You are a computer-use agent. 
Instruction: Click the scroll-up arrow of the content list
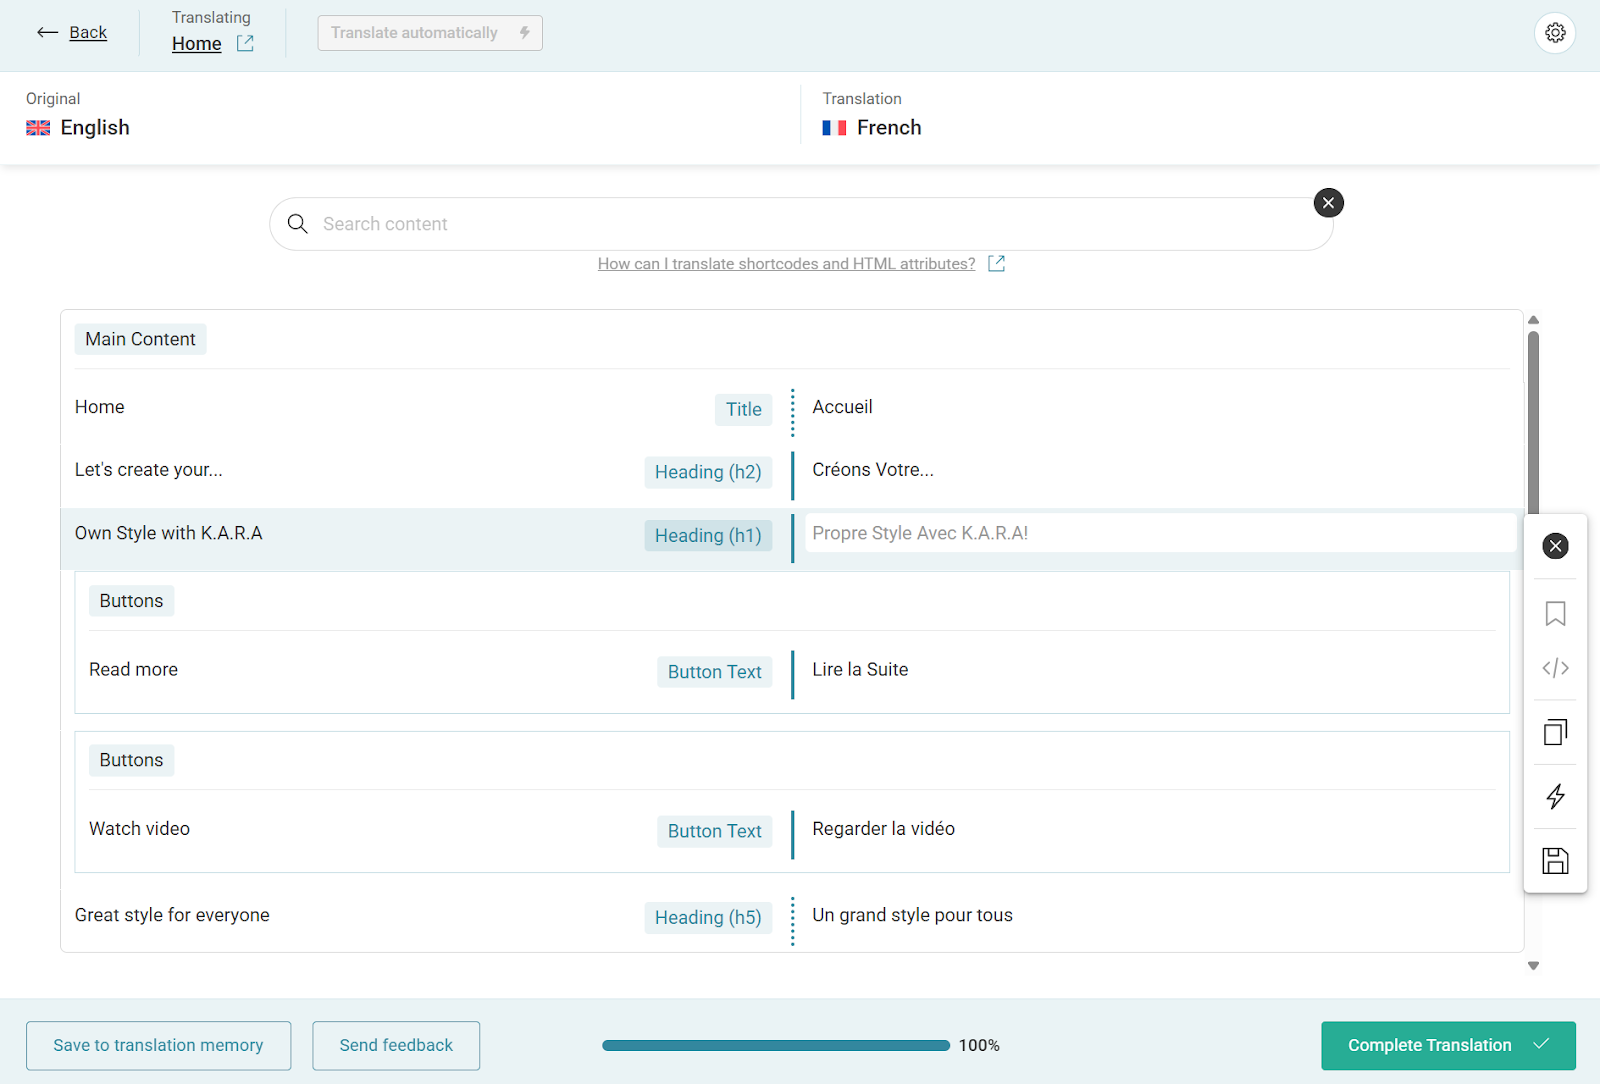(x=1533, y=320)
